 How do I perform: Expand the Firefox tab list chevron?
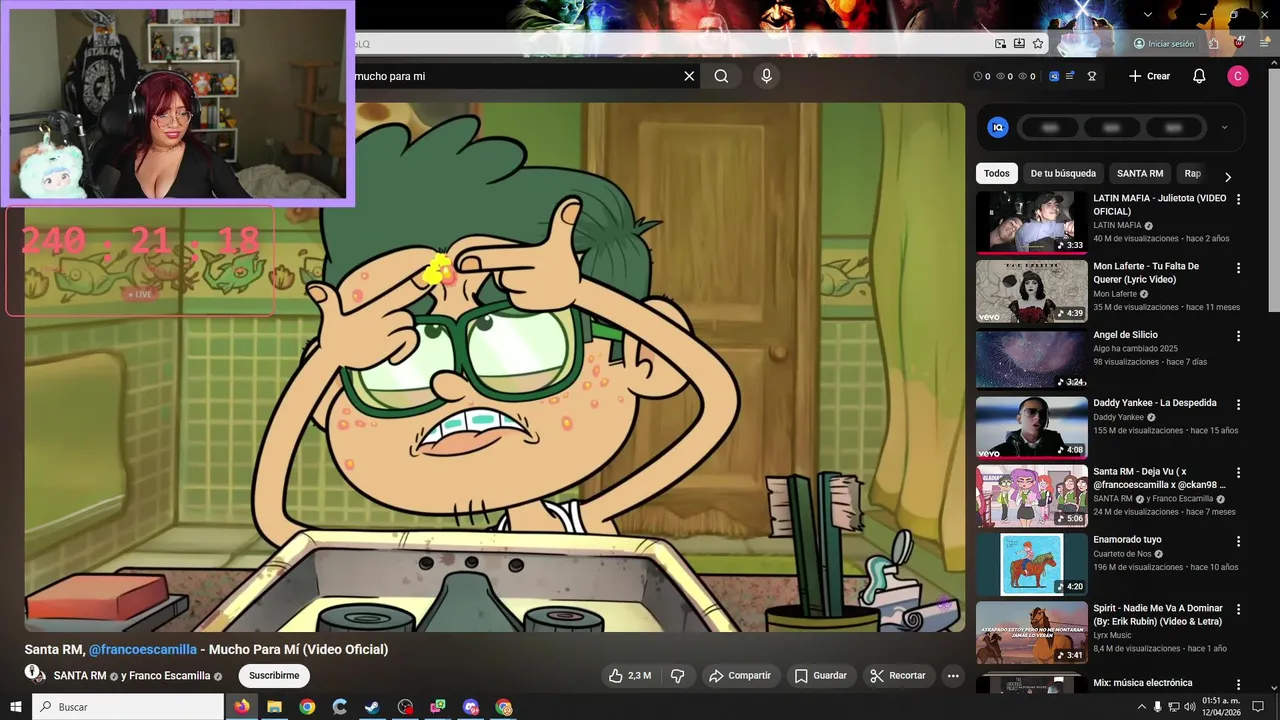pos(1148,14)
